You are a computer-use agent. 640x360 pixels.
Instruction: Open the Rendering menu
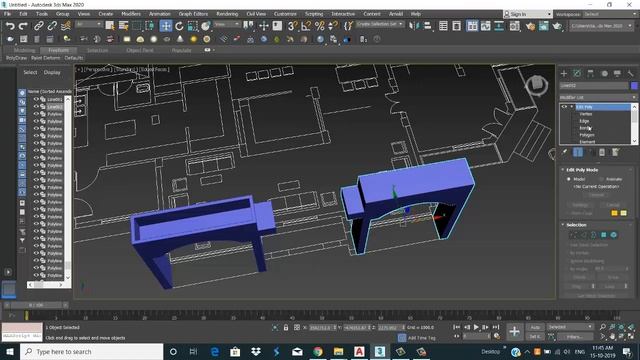tap(227, 14)
